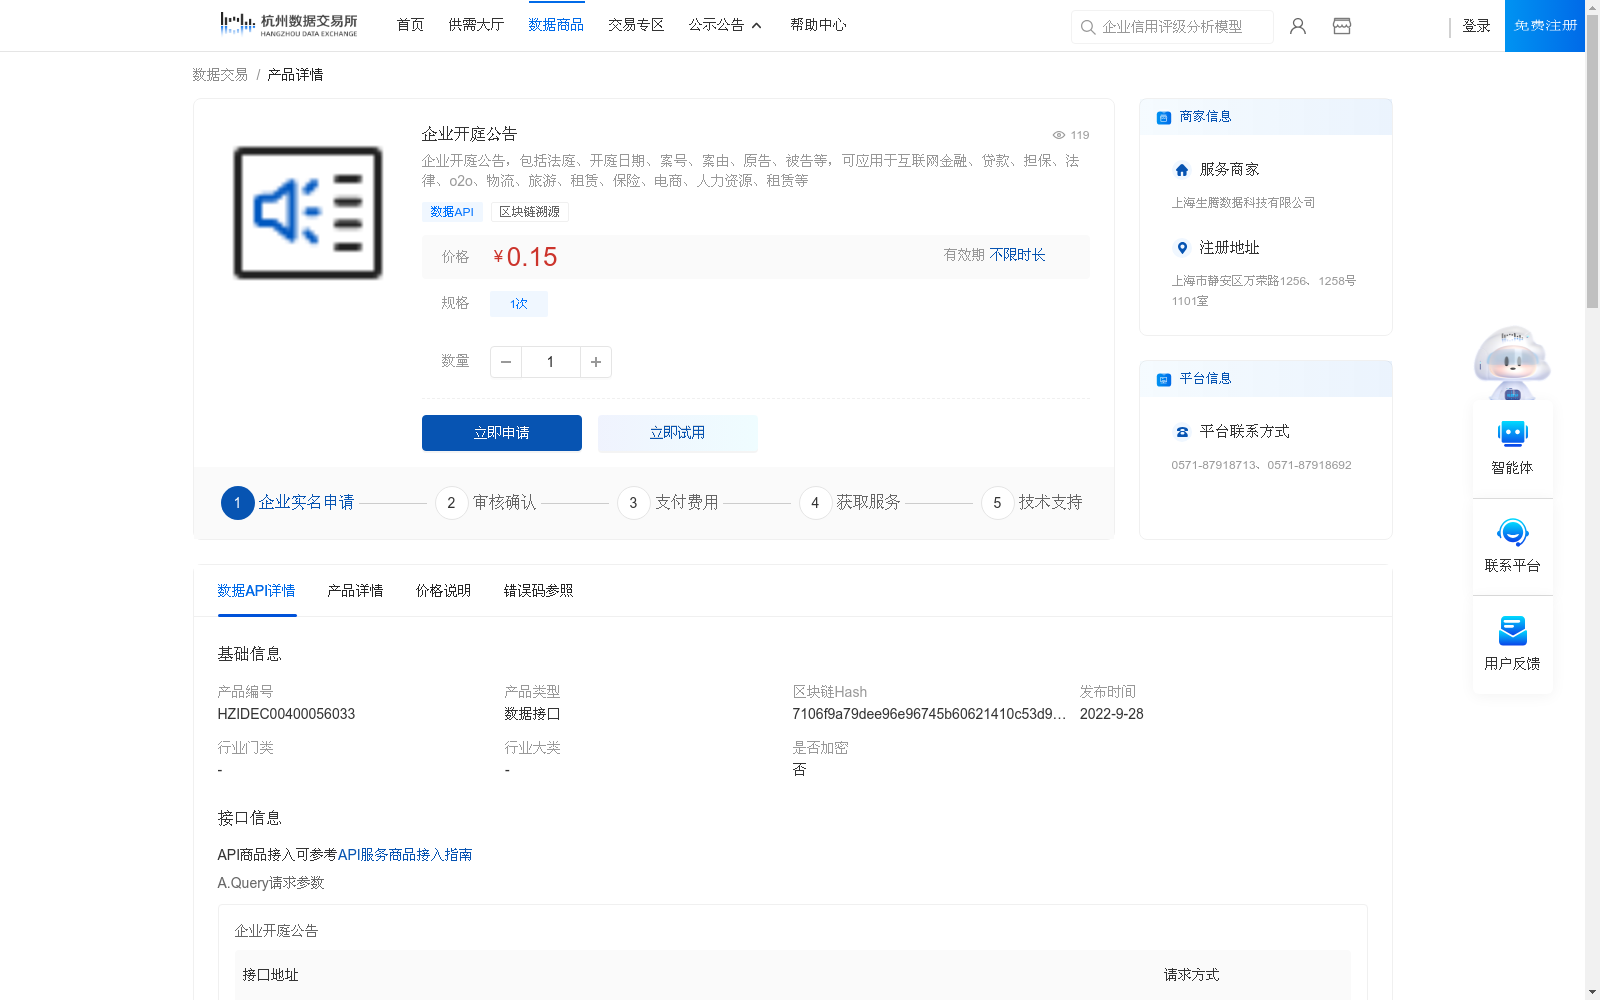Viewport: 1600px width, 1000px height.
Task: Click 数据交易 breadcrumb link
Action: (220, 75)
